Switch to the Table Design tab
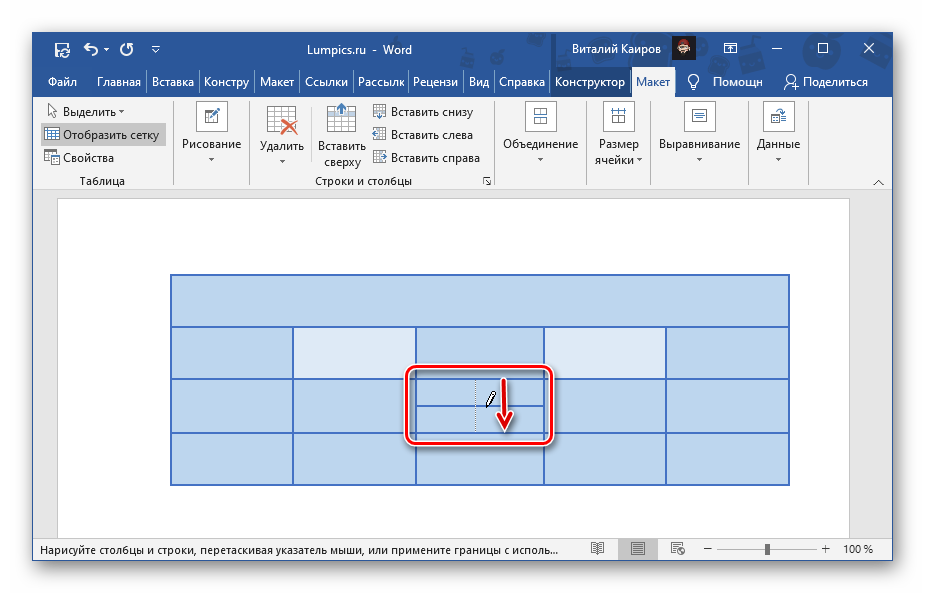 (x=590, y=82)
